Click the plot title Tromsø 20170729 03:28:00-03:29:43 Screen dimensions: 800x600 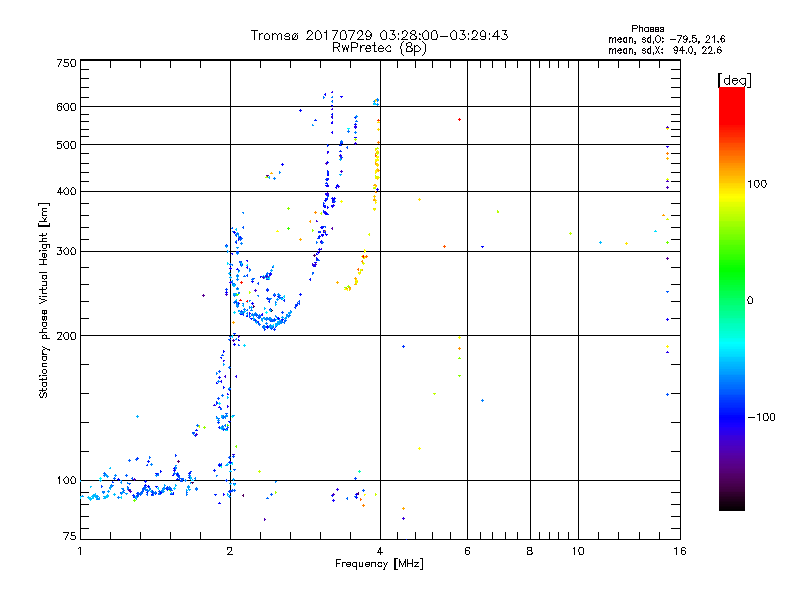click(379, 35)
